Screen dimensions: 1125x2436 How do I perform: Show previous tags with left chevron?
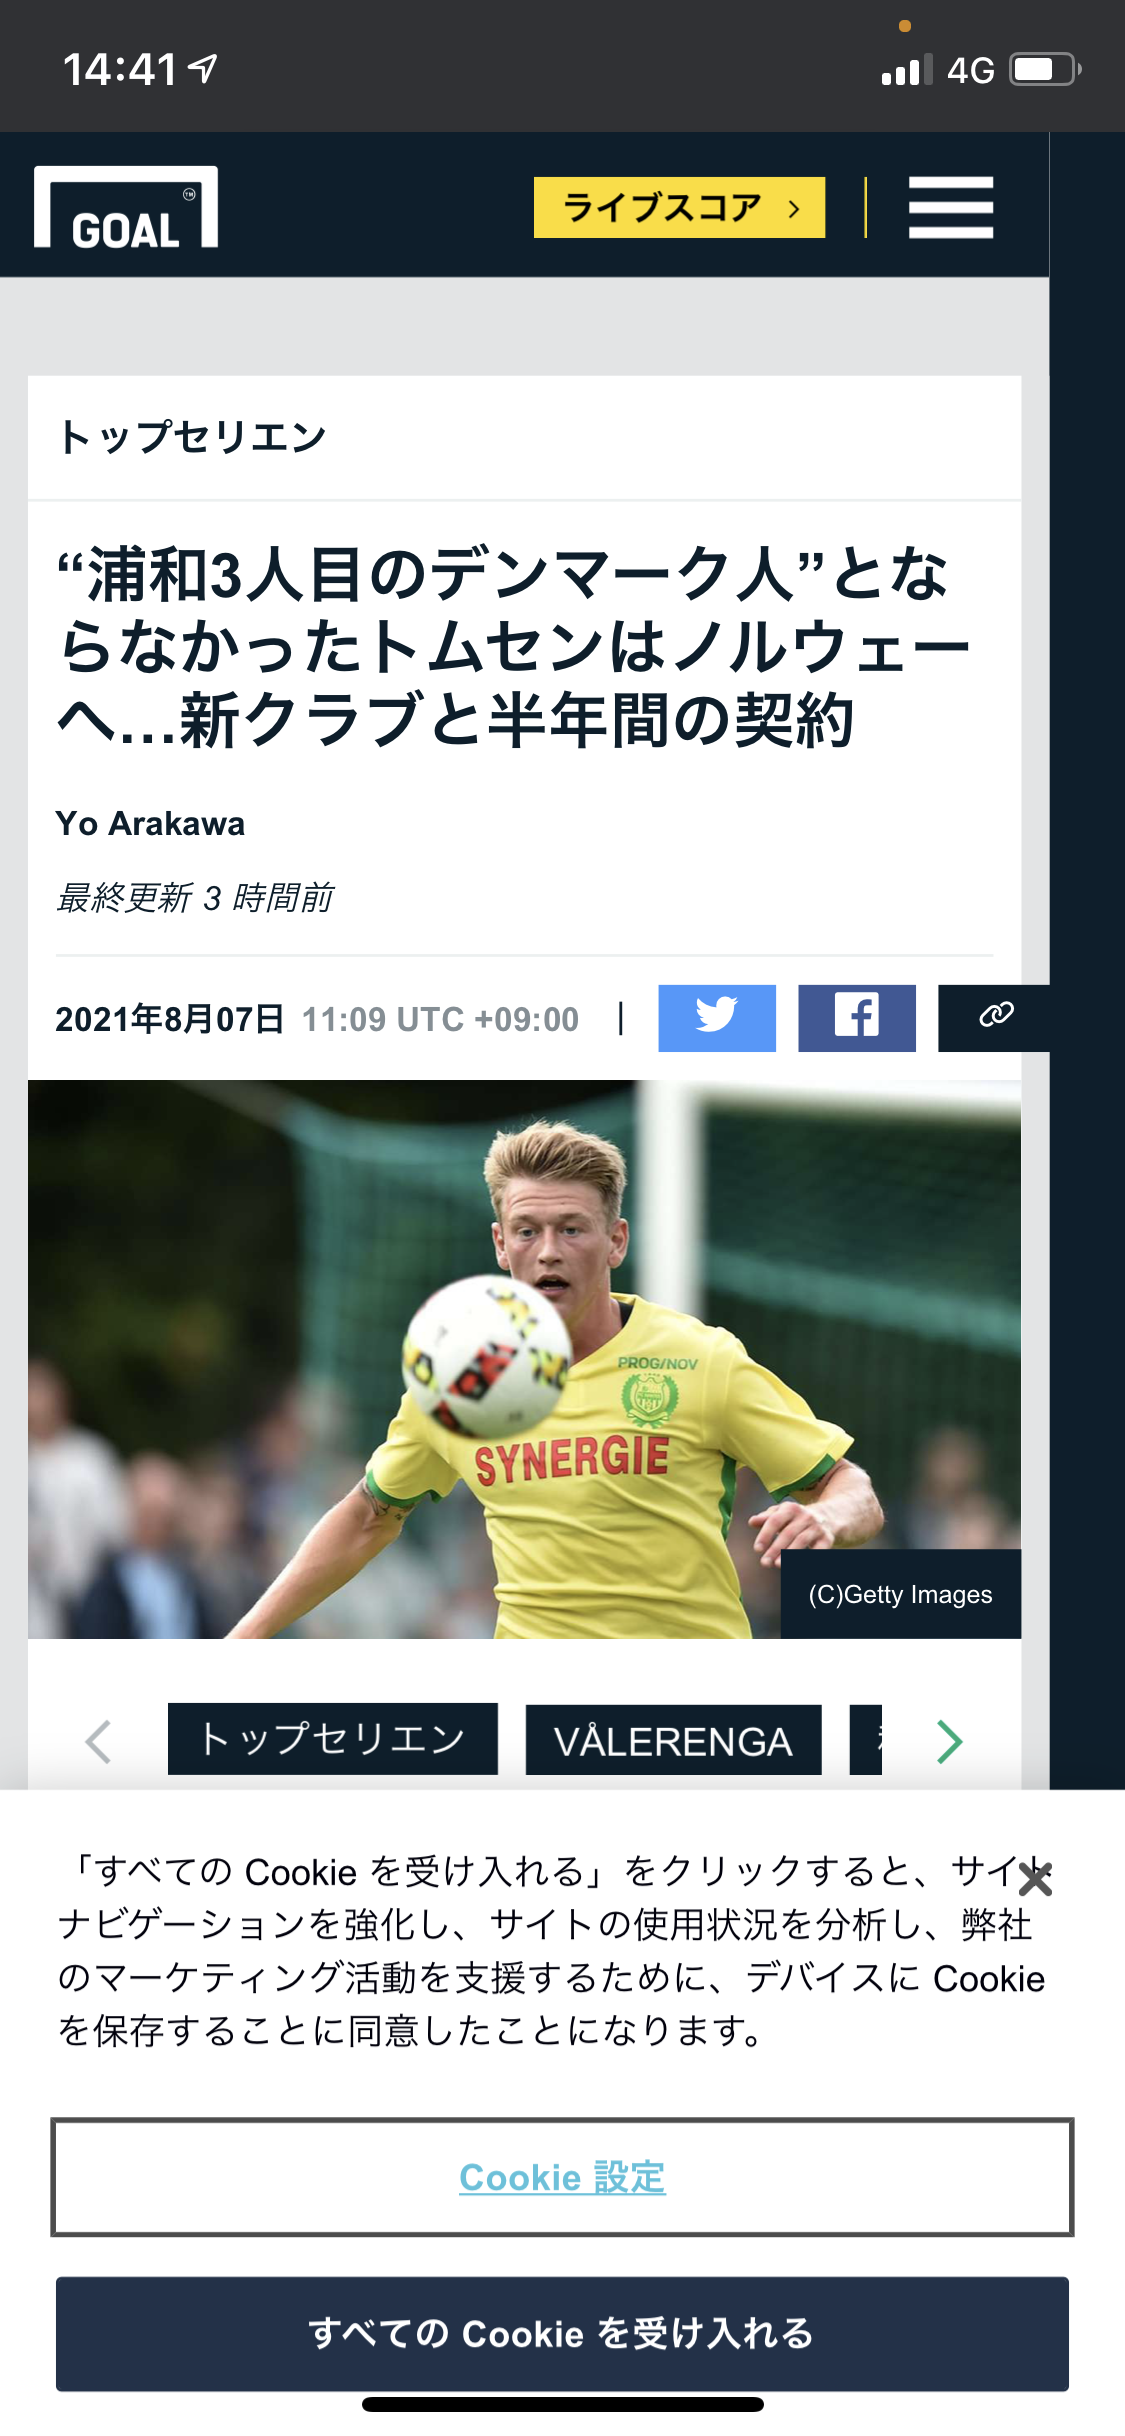tap(98, 1741)
